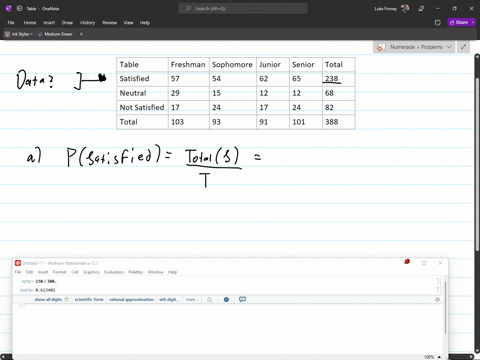
Task: Click the speech bubble feedback icon
Action: coord(242,299)
